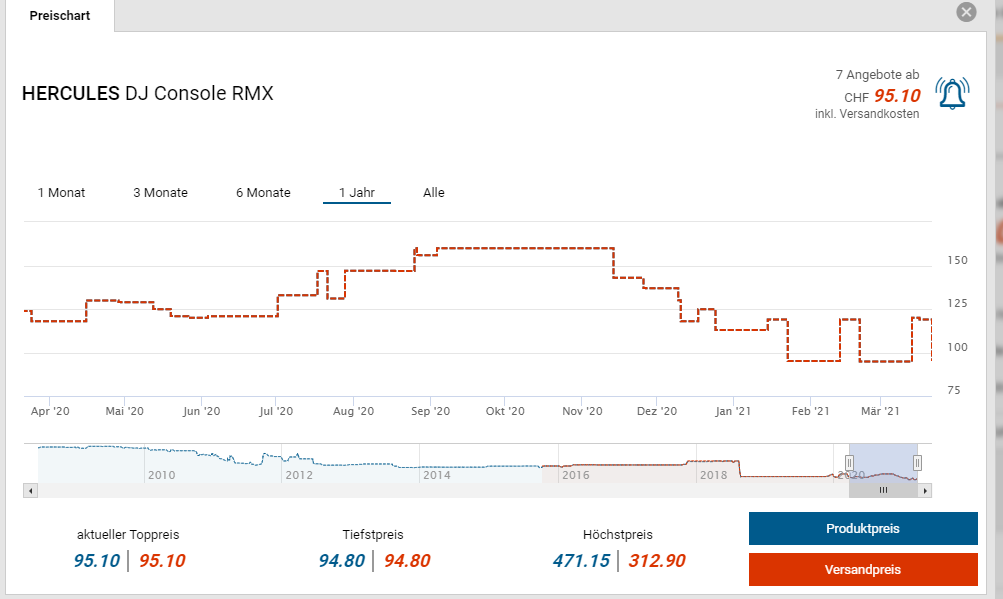This screenshot has width=1003, height=599.
Task: Select the Preischart tab
Action: [x=59, y=16]
